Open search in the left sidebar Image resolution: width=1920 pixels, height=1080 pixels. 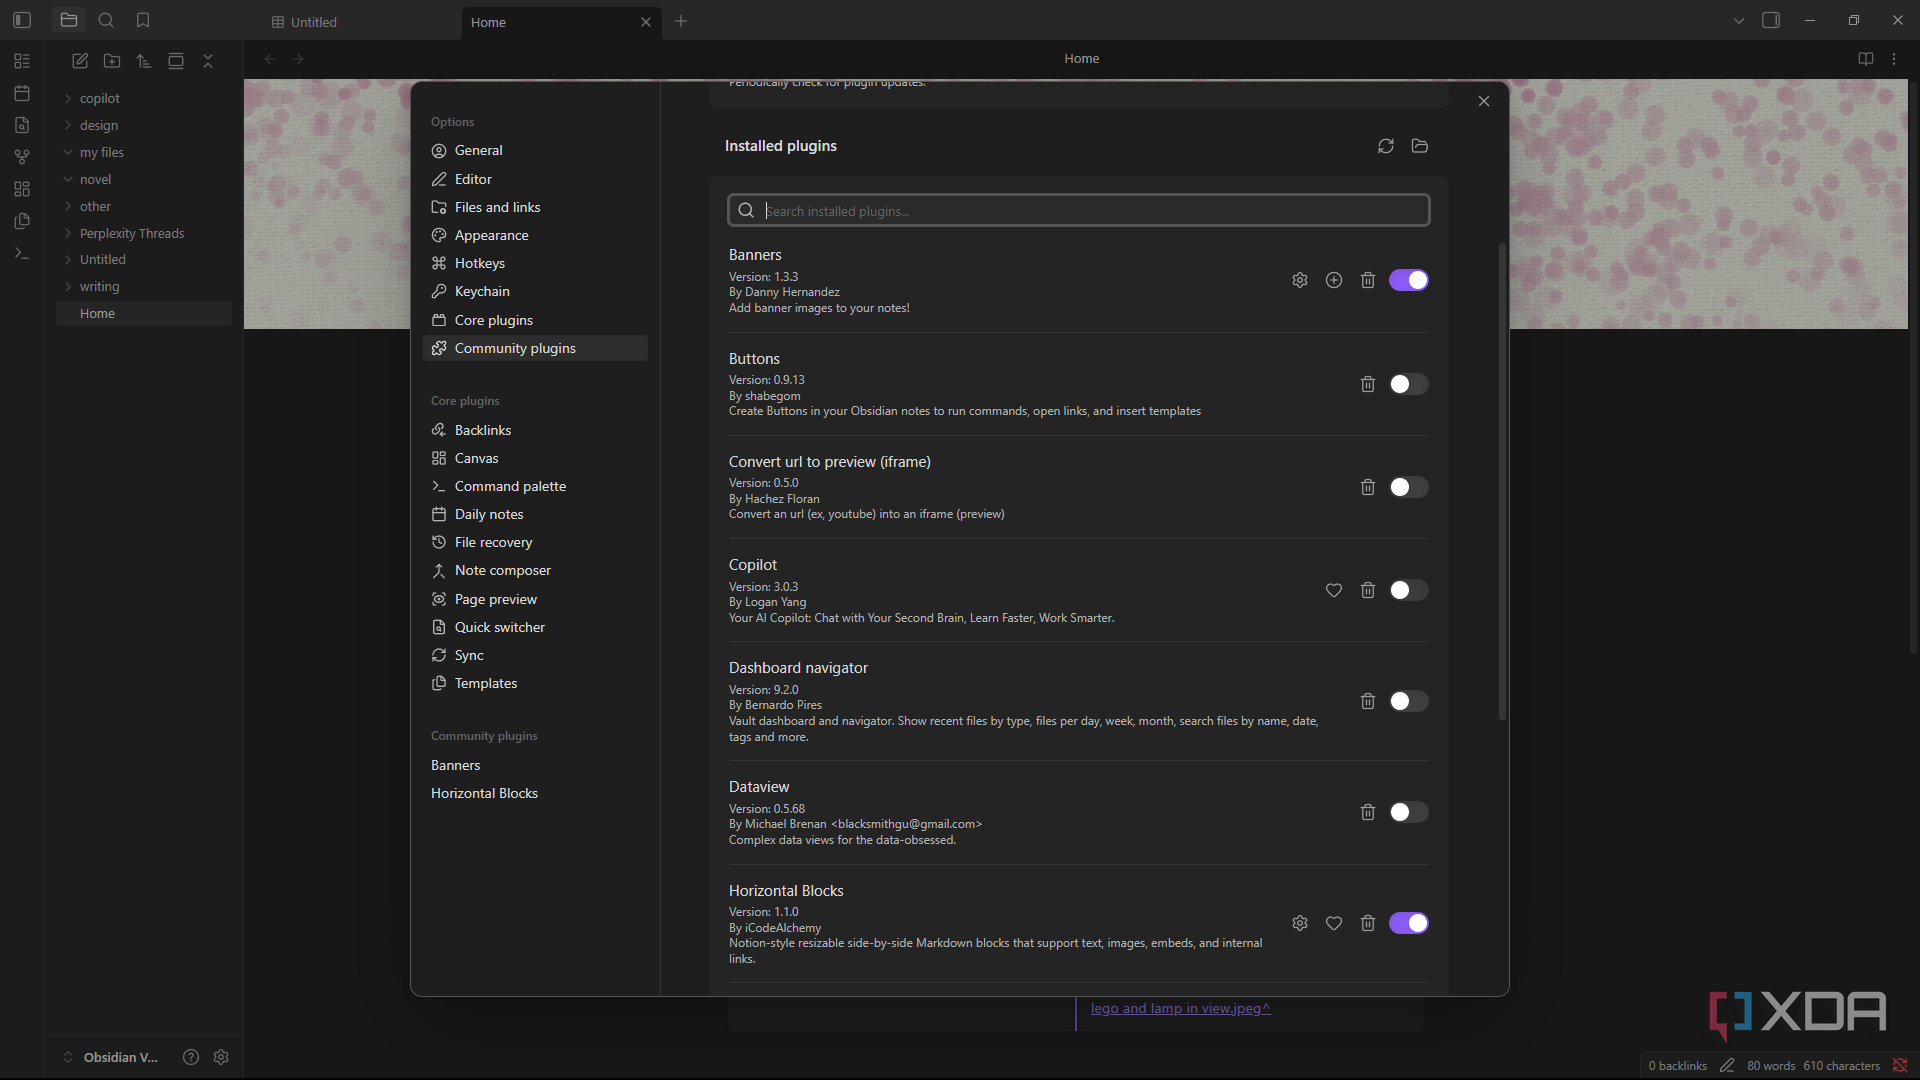click(106, 20)
